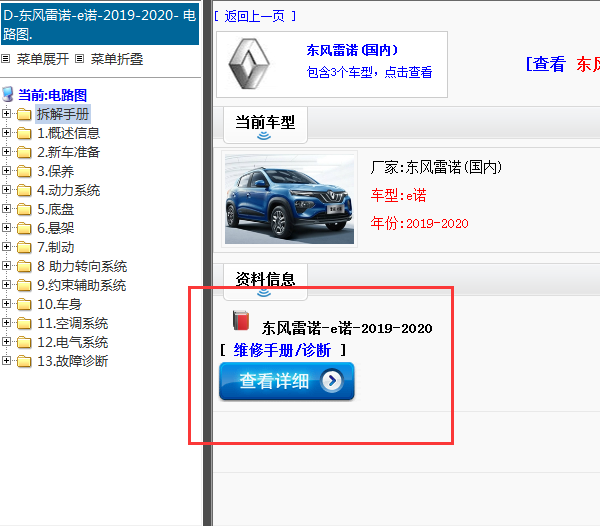Click wave indicator under 当前车型 tab
Screen dimensions: 600x526
[264, 135]
